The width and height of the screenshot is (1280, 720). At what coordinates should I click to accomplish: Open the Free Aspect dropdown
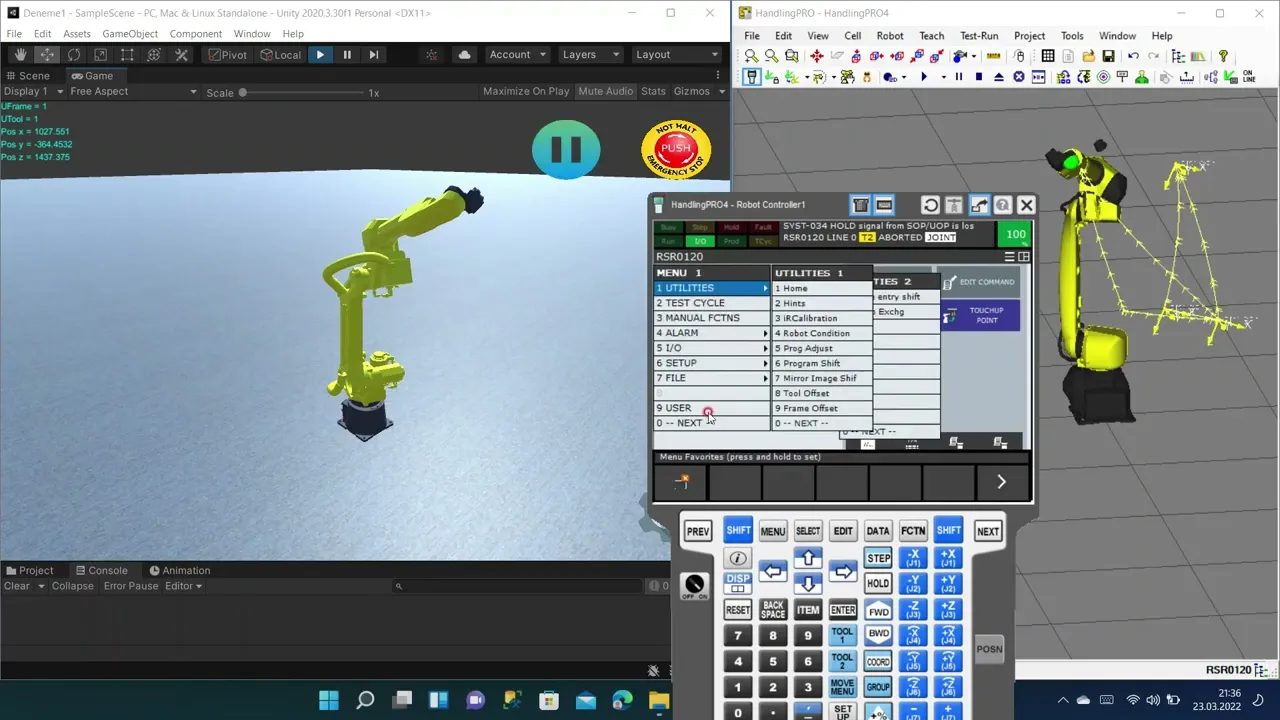133,91
